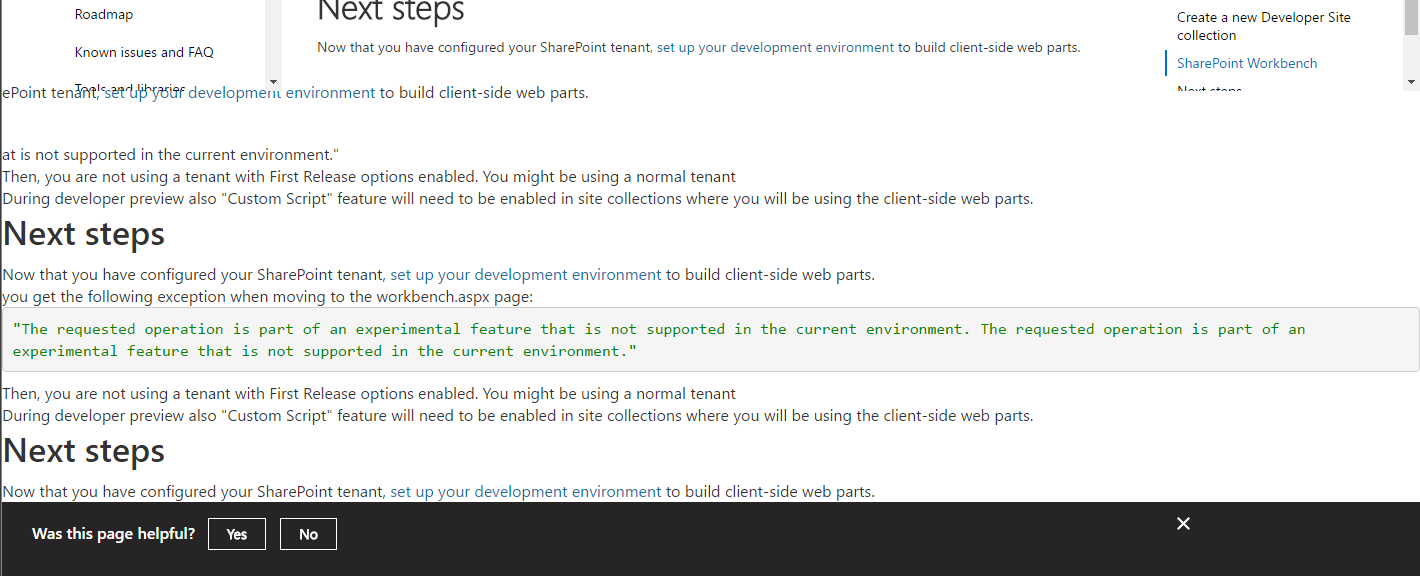Screen dimensions: 1420x576
Task: Answer Yes to page helpful prompt
Action: [237, 534]
